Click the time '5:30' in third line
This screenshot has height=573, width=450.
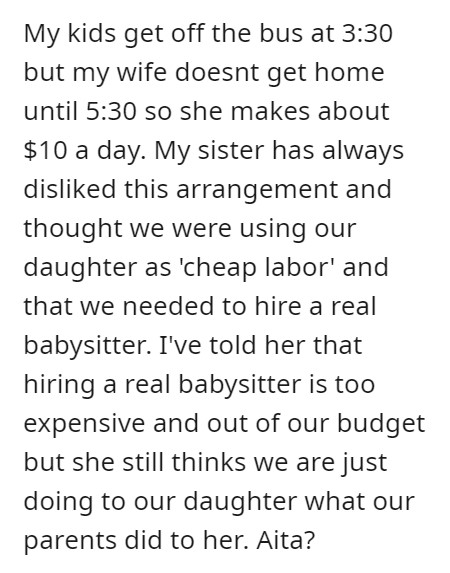click(x=110, y=111)
